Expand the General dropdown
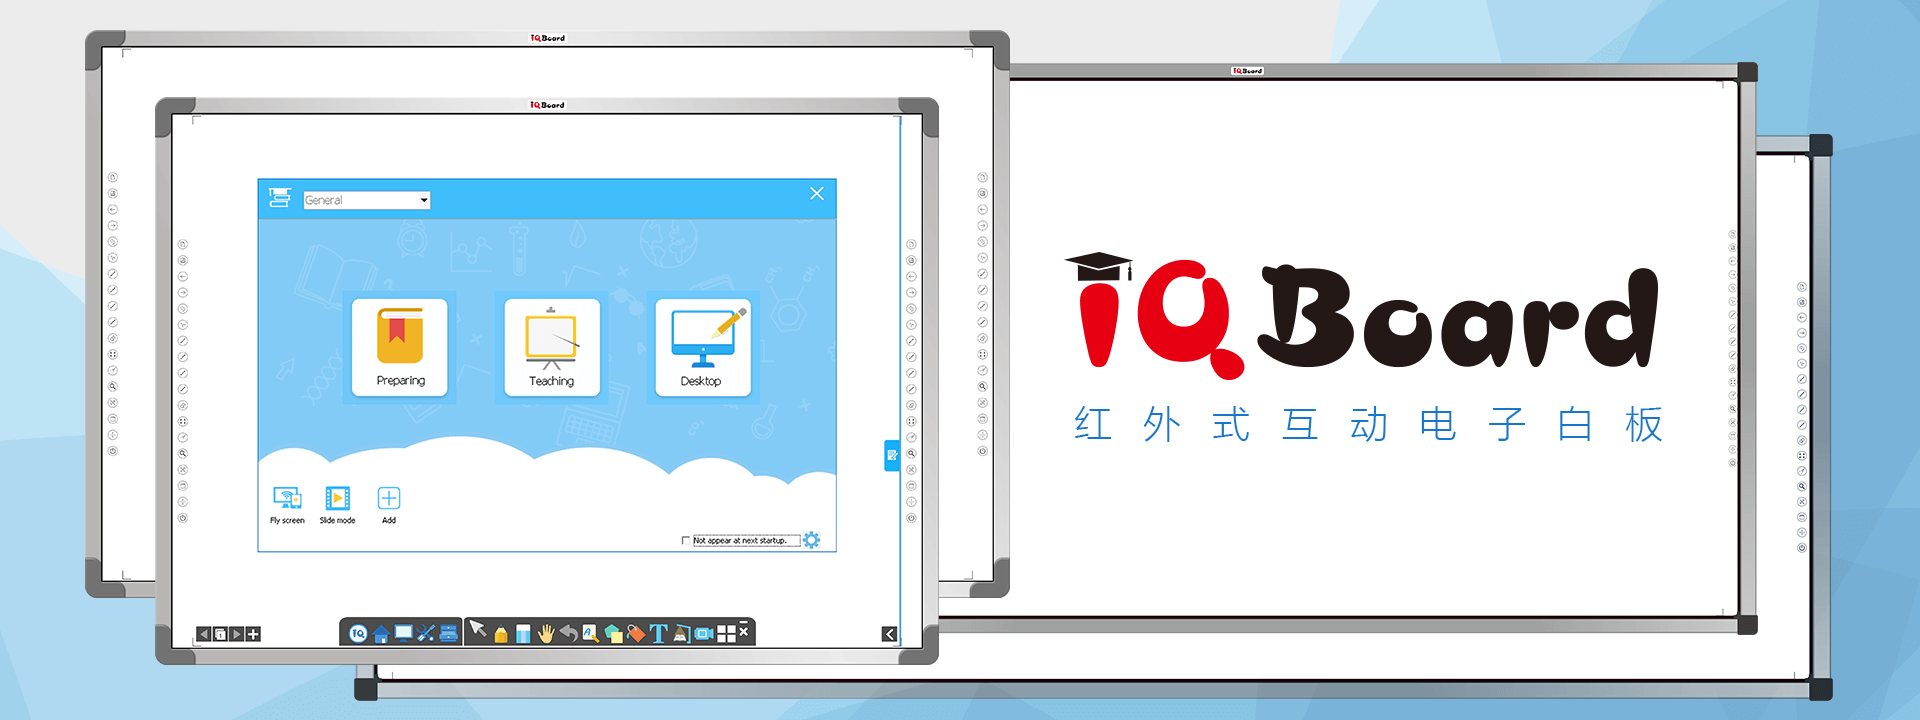 [367, 200]
